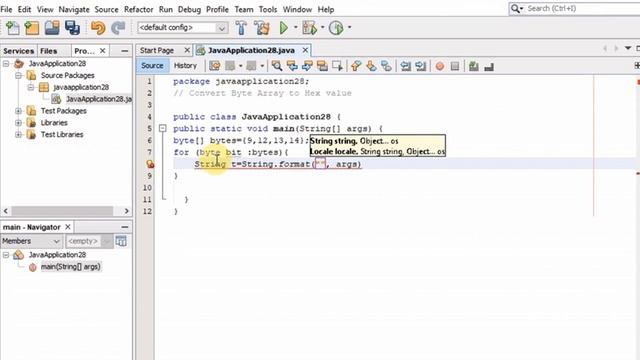Click the Shift Line Left icon
Image resolution: width=640 pixels, height=360 pixels.
[405, 66]
